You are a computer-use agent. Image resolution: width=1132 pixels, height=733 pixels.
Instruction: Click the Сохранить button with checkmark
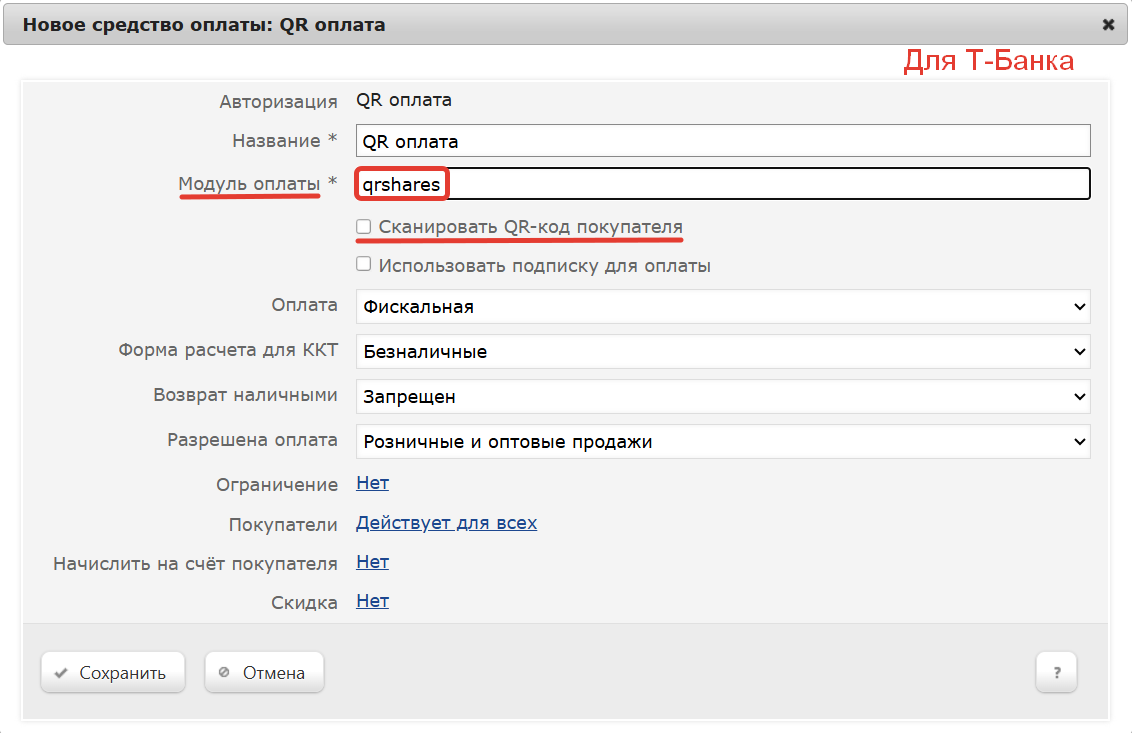(113, 673)
